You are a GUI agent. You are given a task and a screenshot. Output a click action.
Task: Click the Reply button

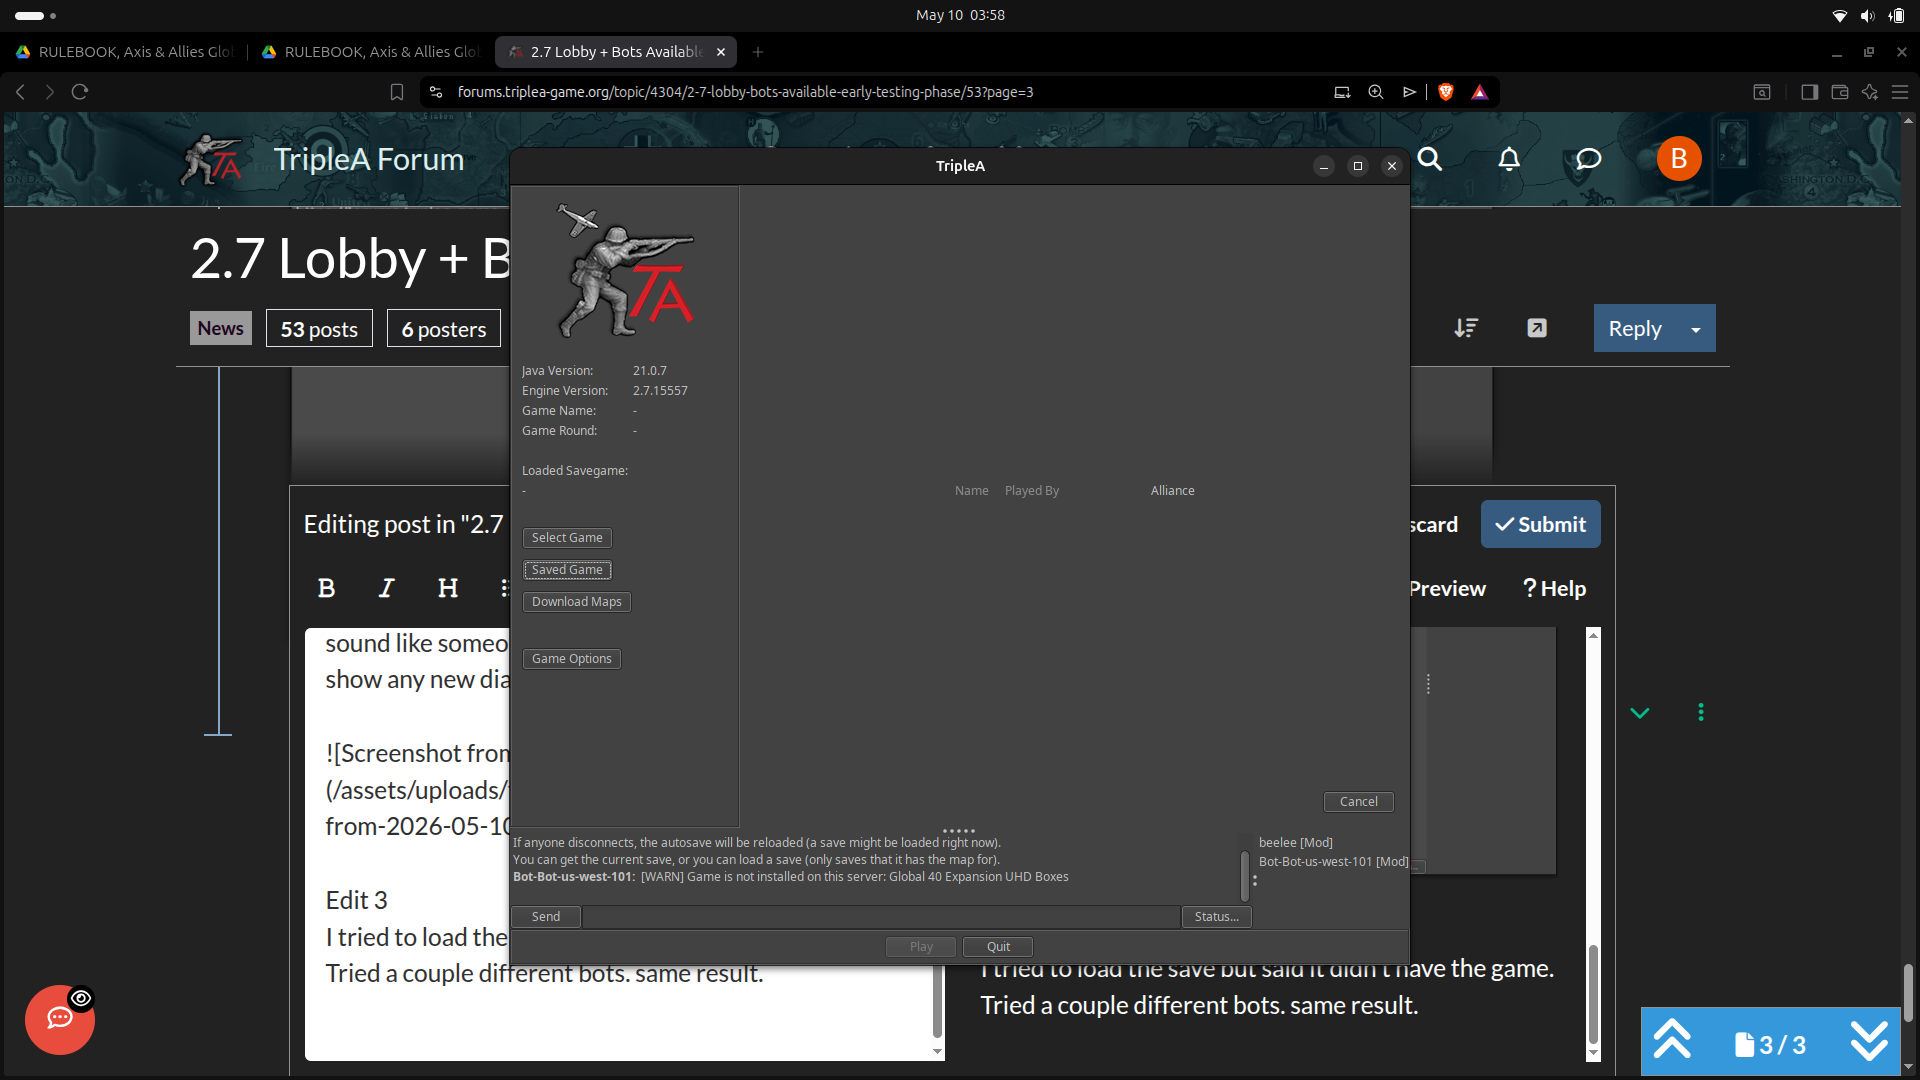(1635, 328)
